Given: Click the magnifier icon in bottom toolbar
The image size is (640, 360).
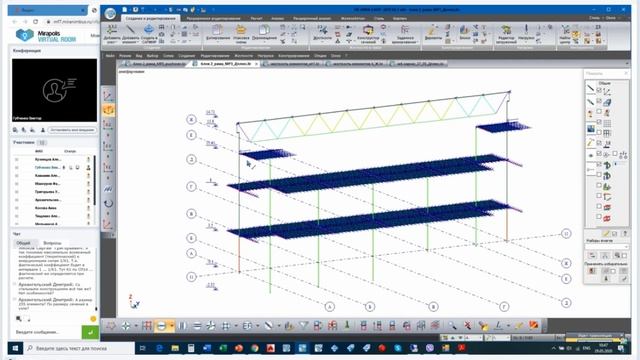Looking at the screenshot, I should [452, 325].
